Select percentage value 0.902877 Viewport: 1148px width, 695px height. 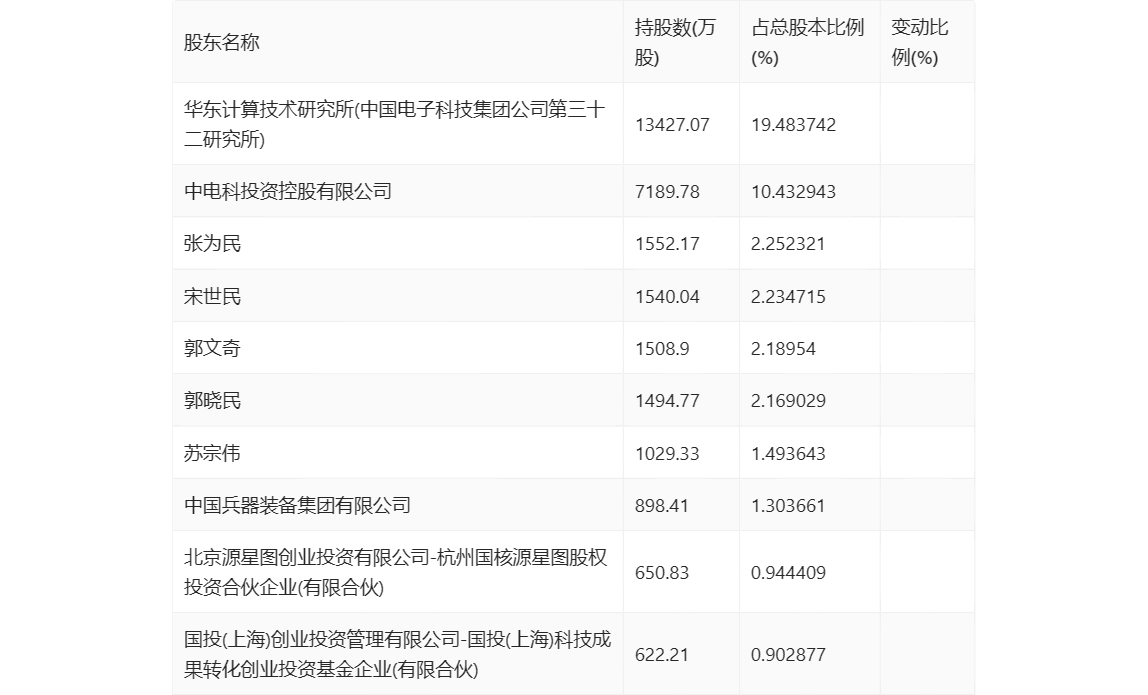pos(788,655)
